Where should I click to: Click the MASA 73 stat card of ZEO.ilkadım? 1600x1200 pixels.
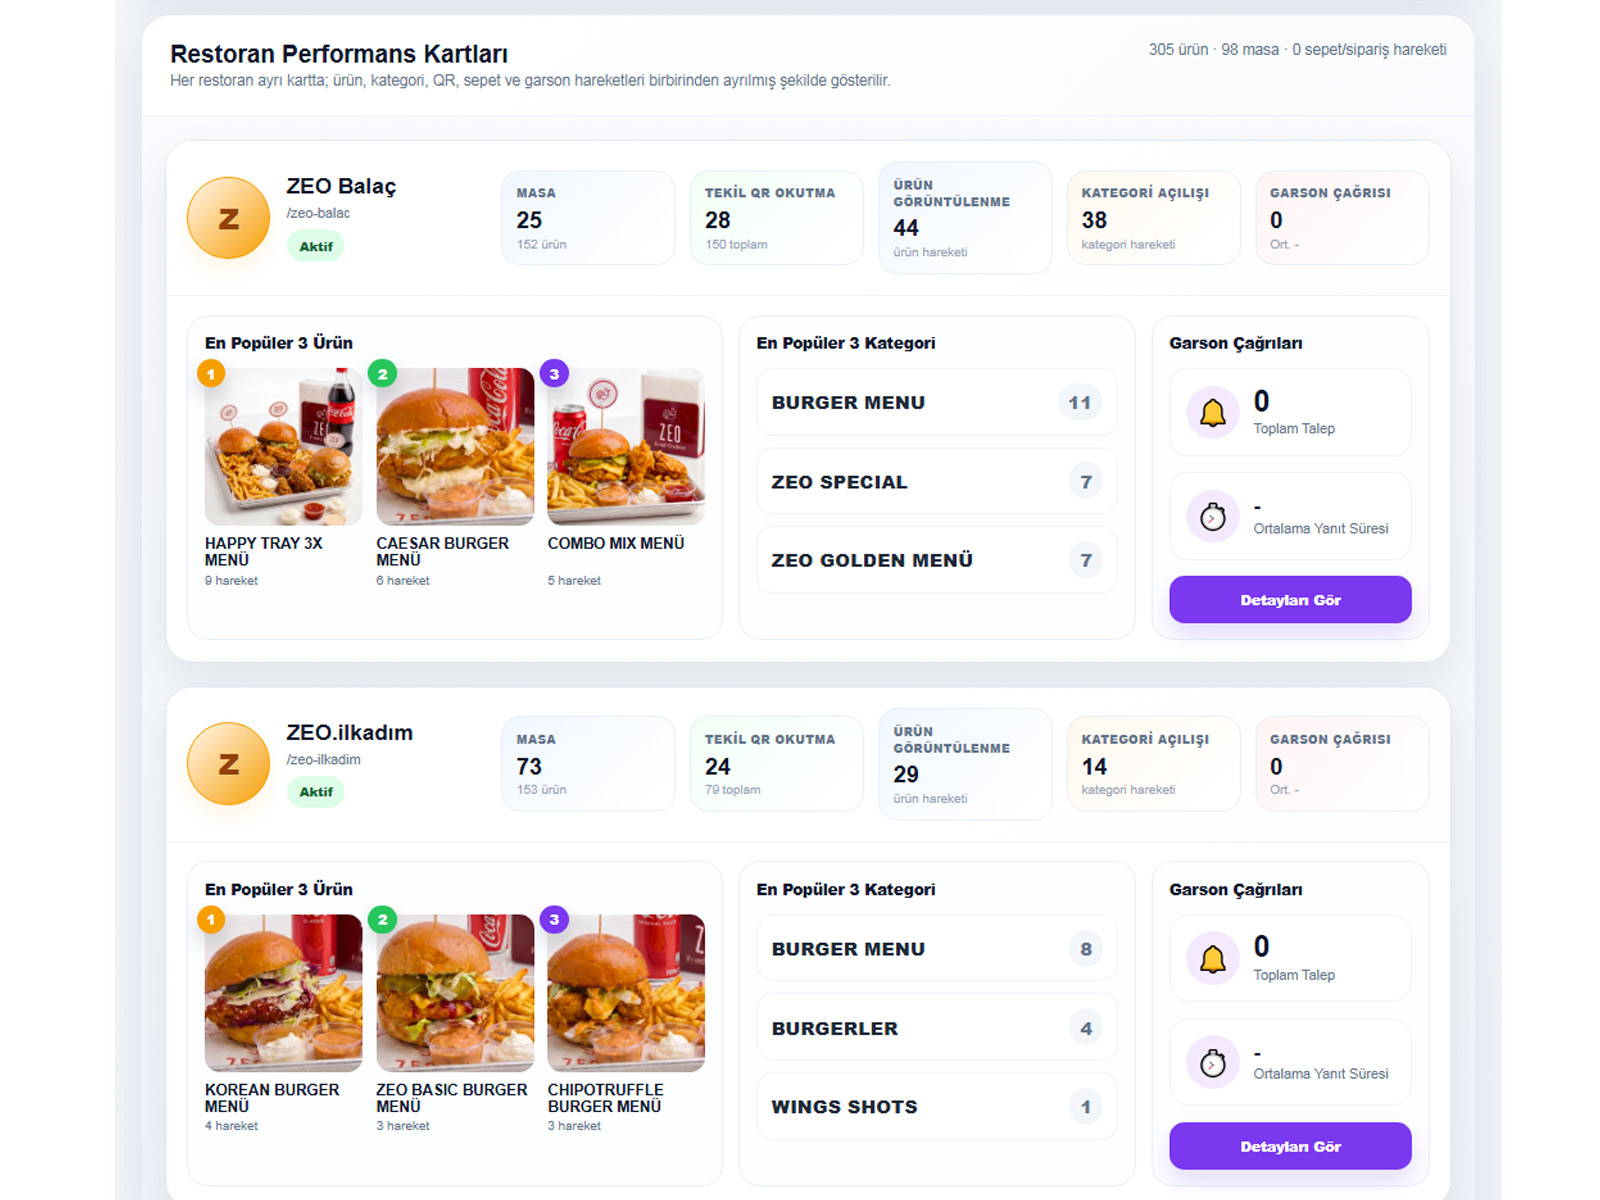click(588, 764)
